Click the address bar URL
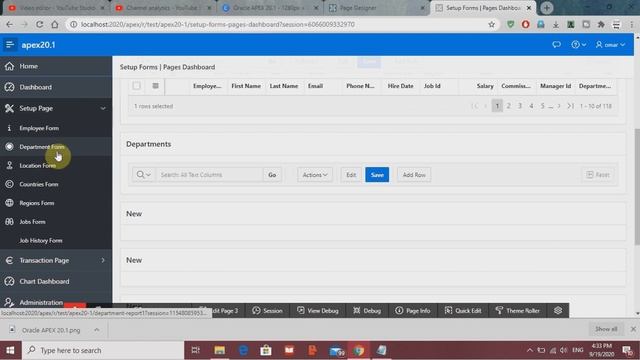640x360 pixels. [x=218, y=24]
